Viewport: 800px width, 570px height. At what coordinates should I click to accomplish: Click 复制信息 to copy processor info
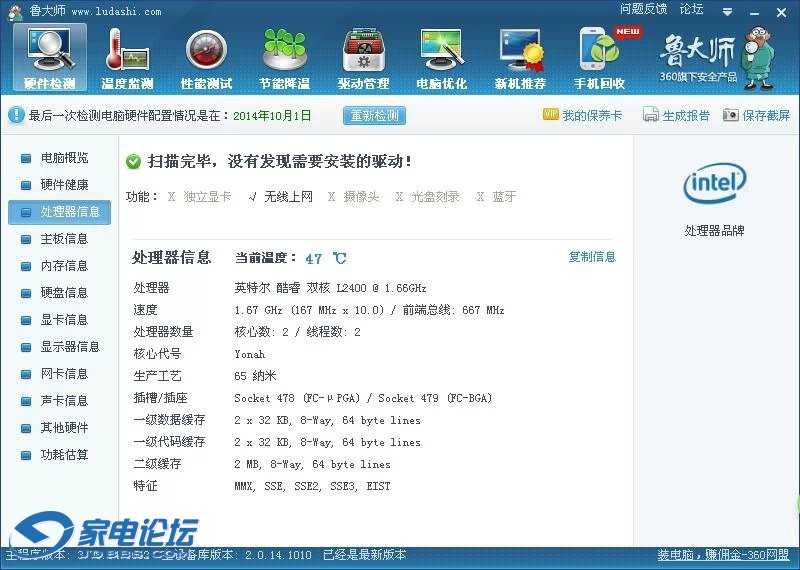[x=592, y=257]
